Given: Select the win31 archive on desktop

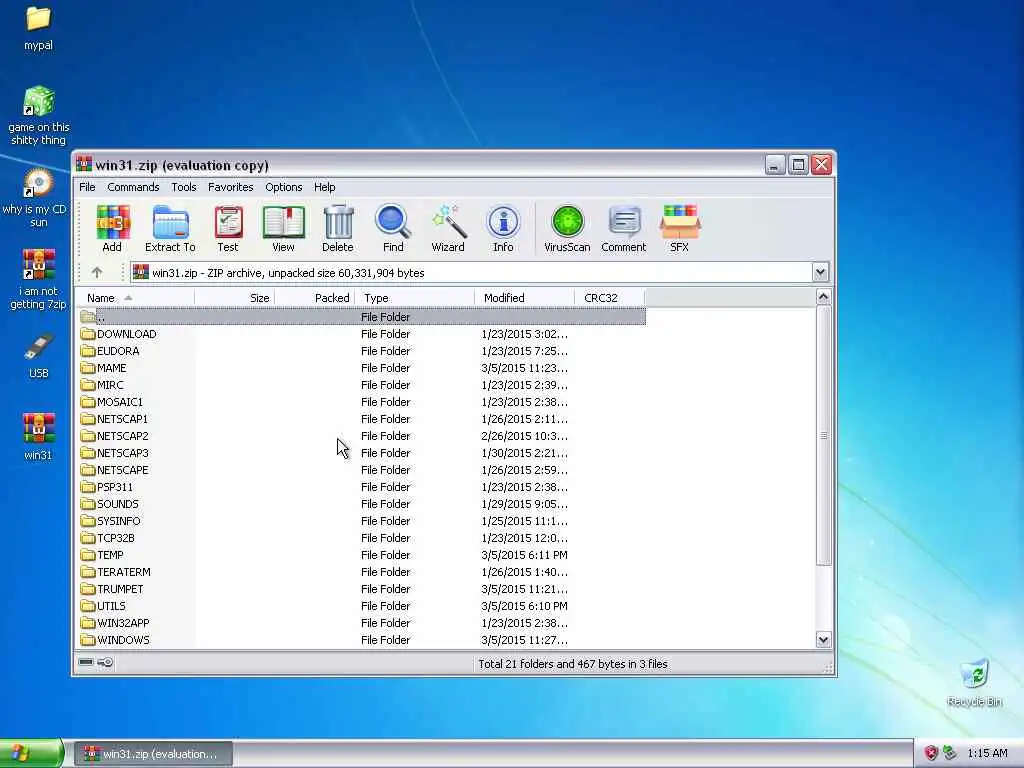Looking at the screenshot, I should point(38,437).
